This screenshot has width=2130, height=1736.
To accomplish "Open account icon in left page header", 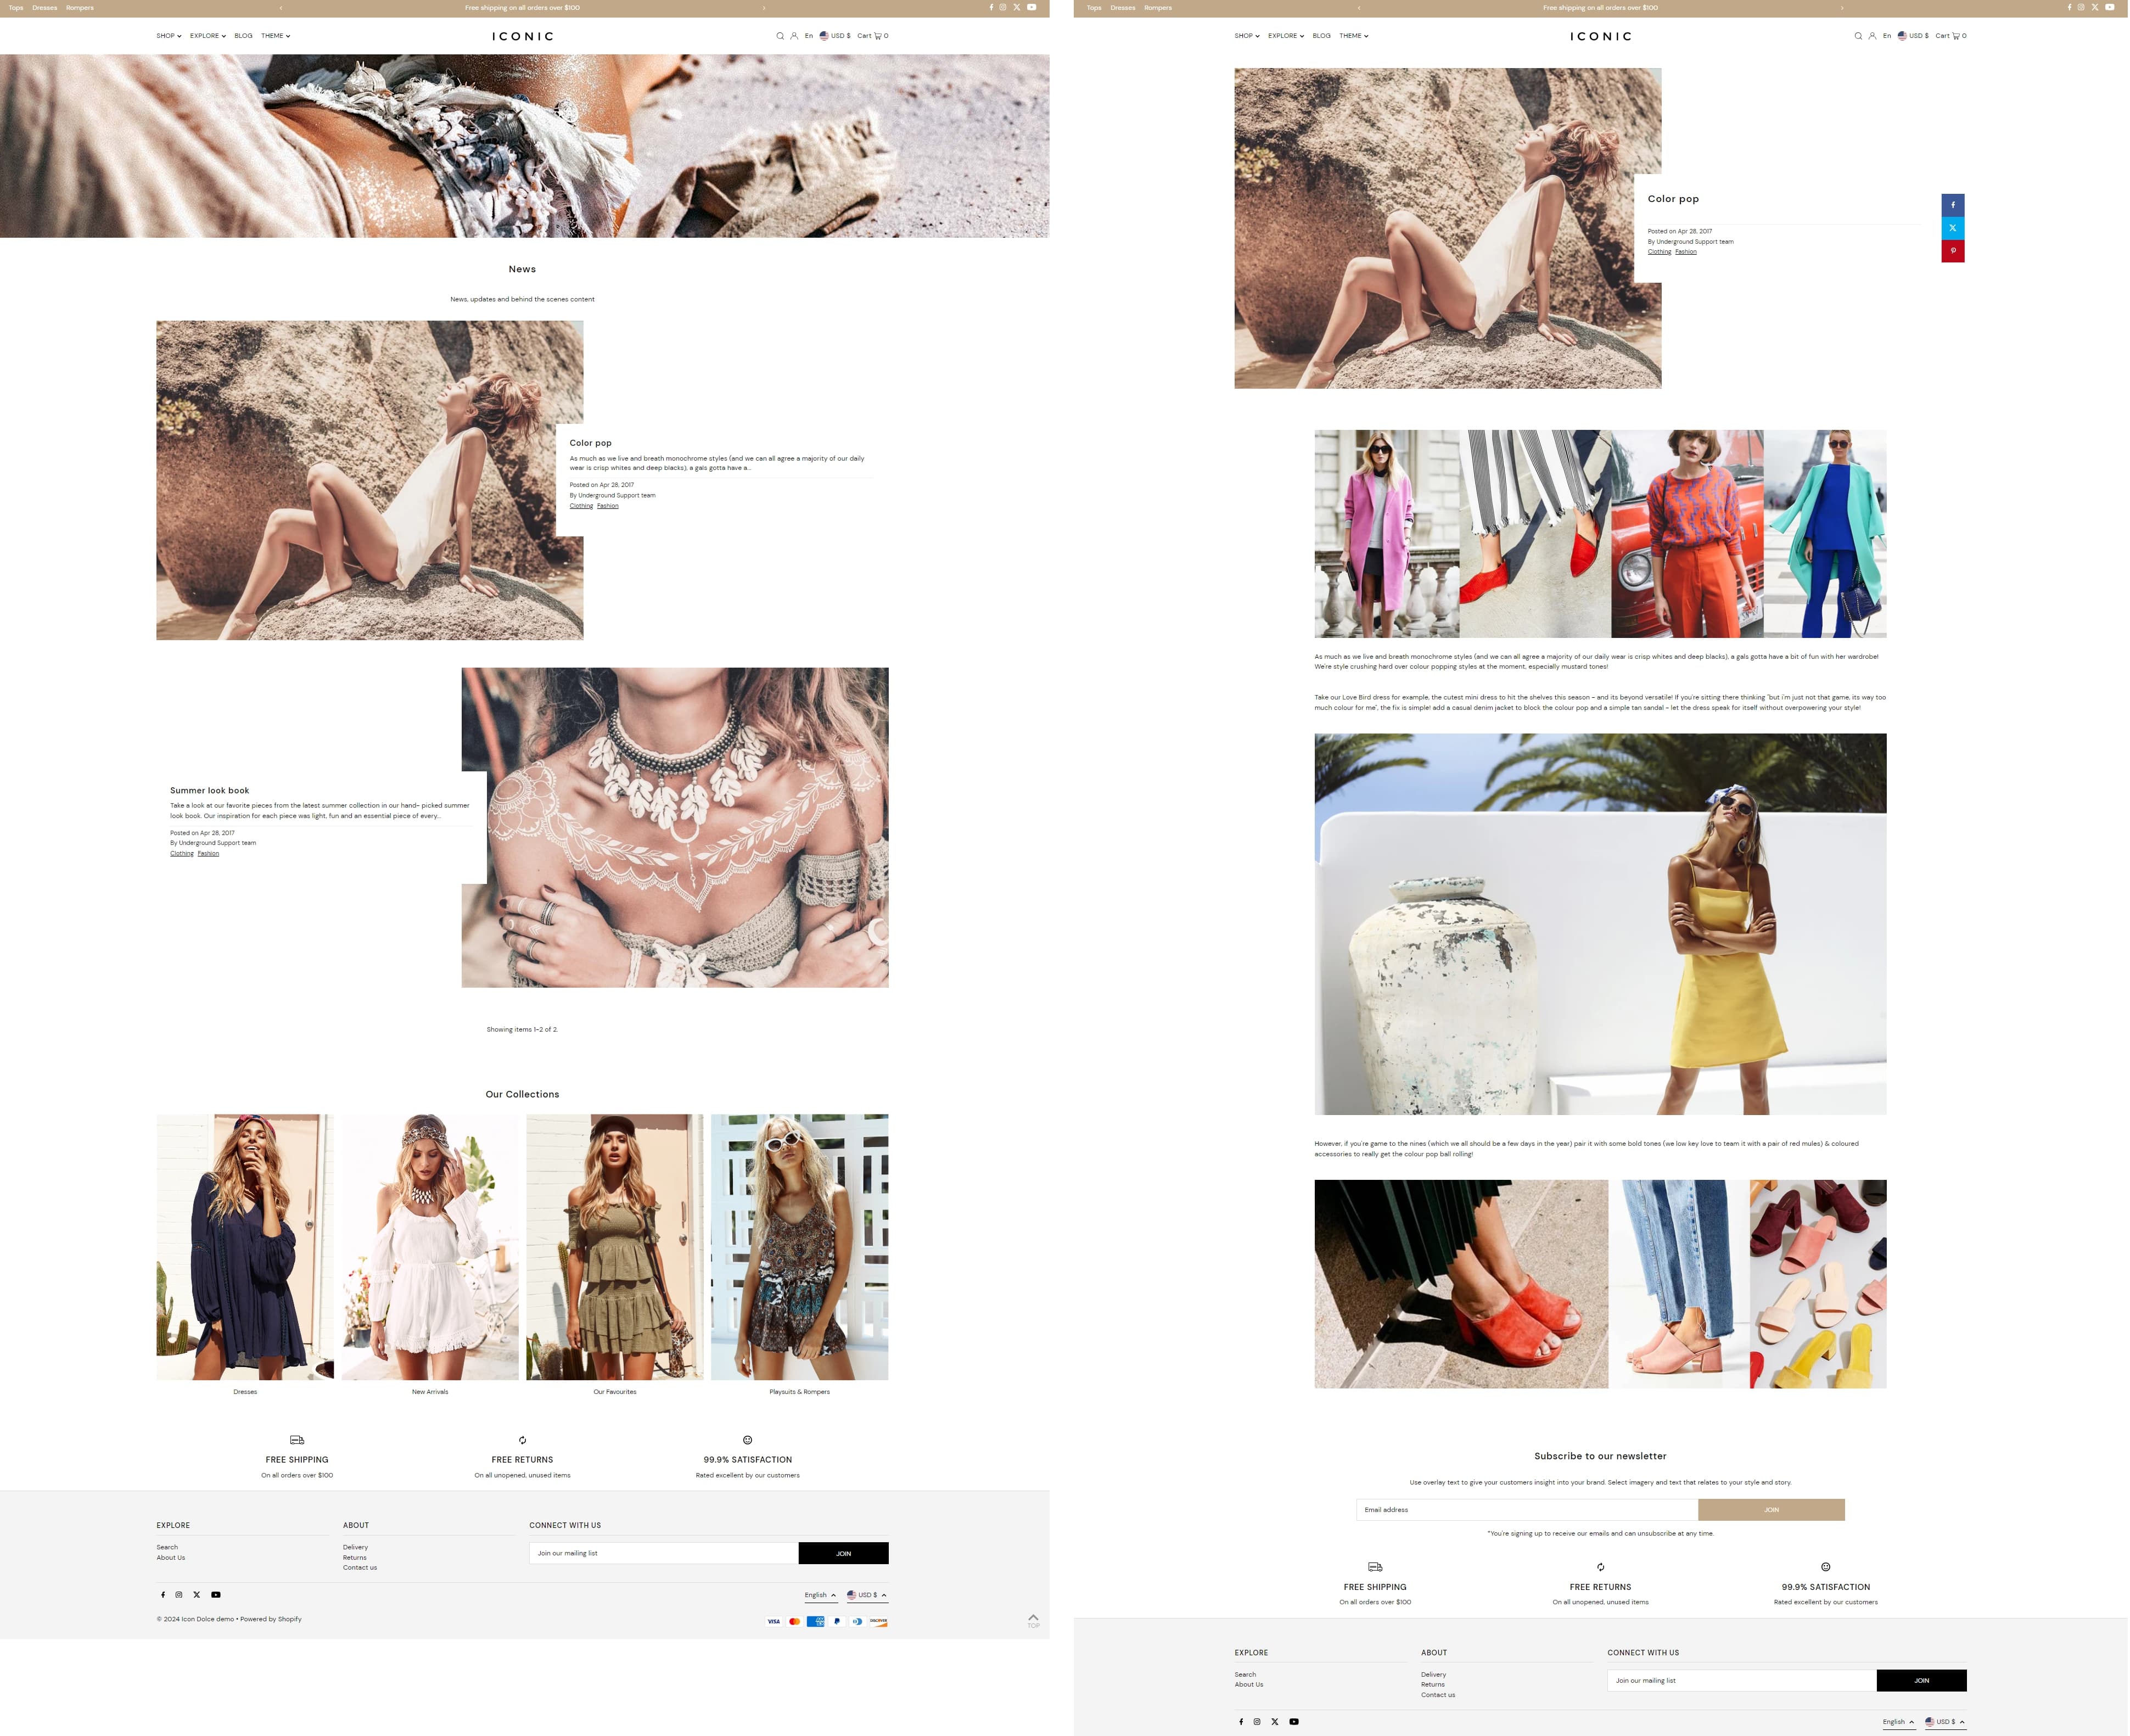I will click(794, 36).
